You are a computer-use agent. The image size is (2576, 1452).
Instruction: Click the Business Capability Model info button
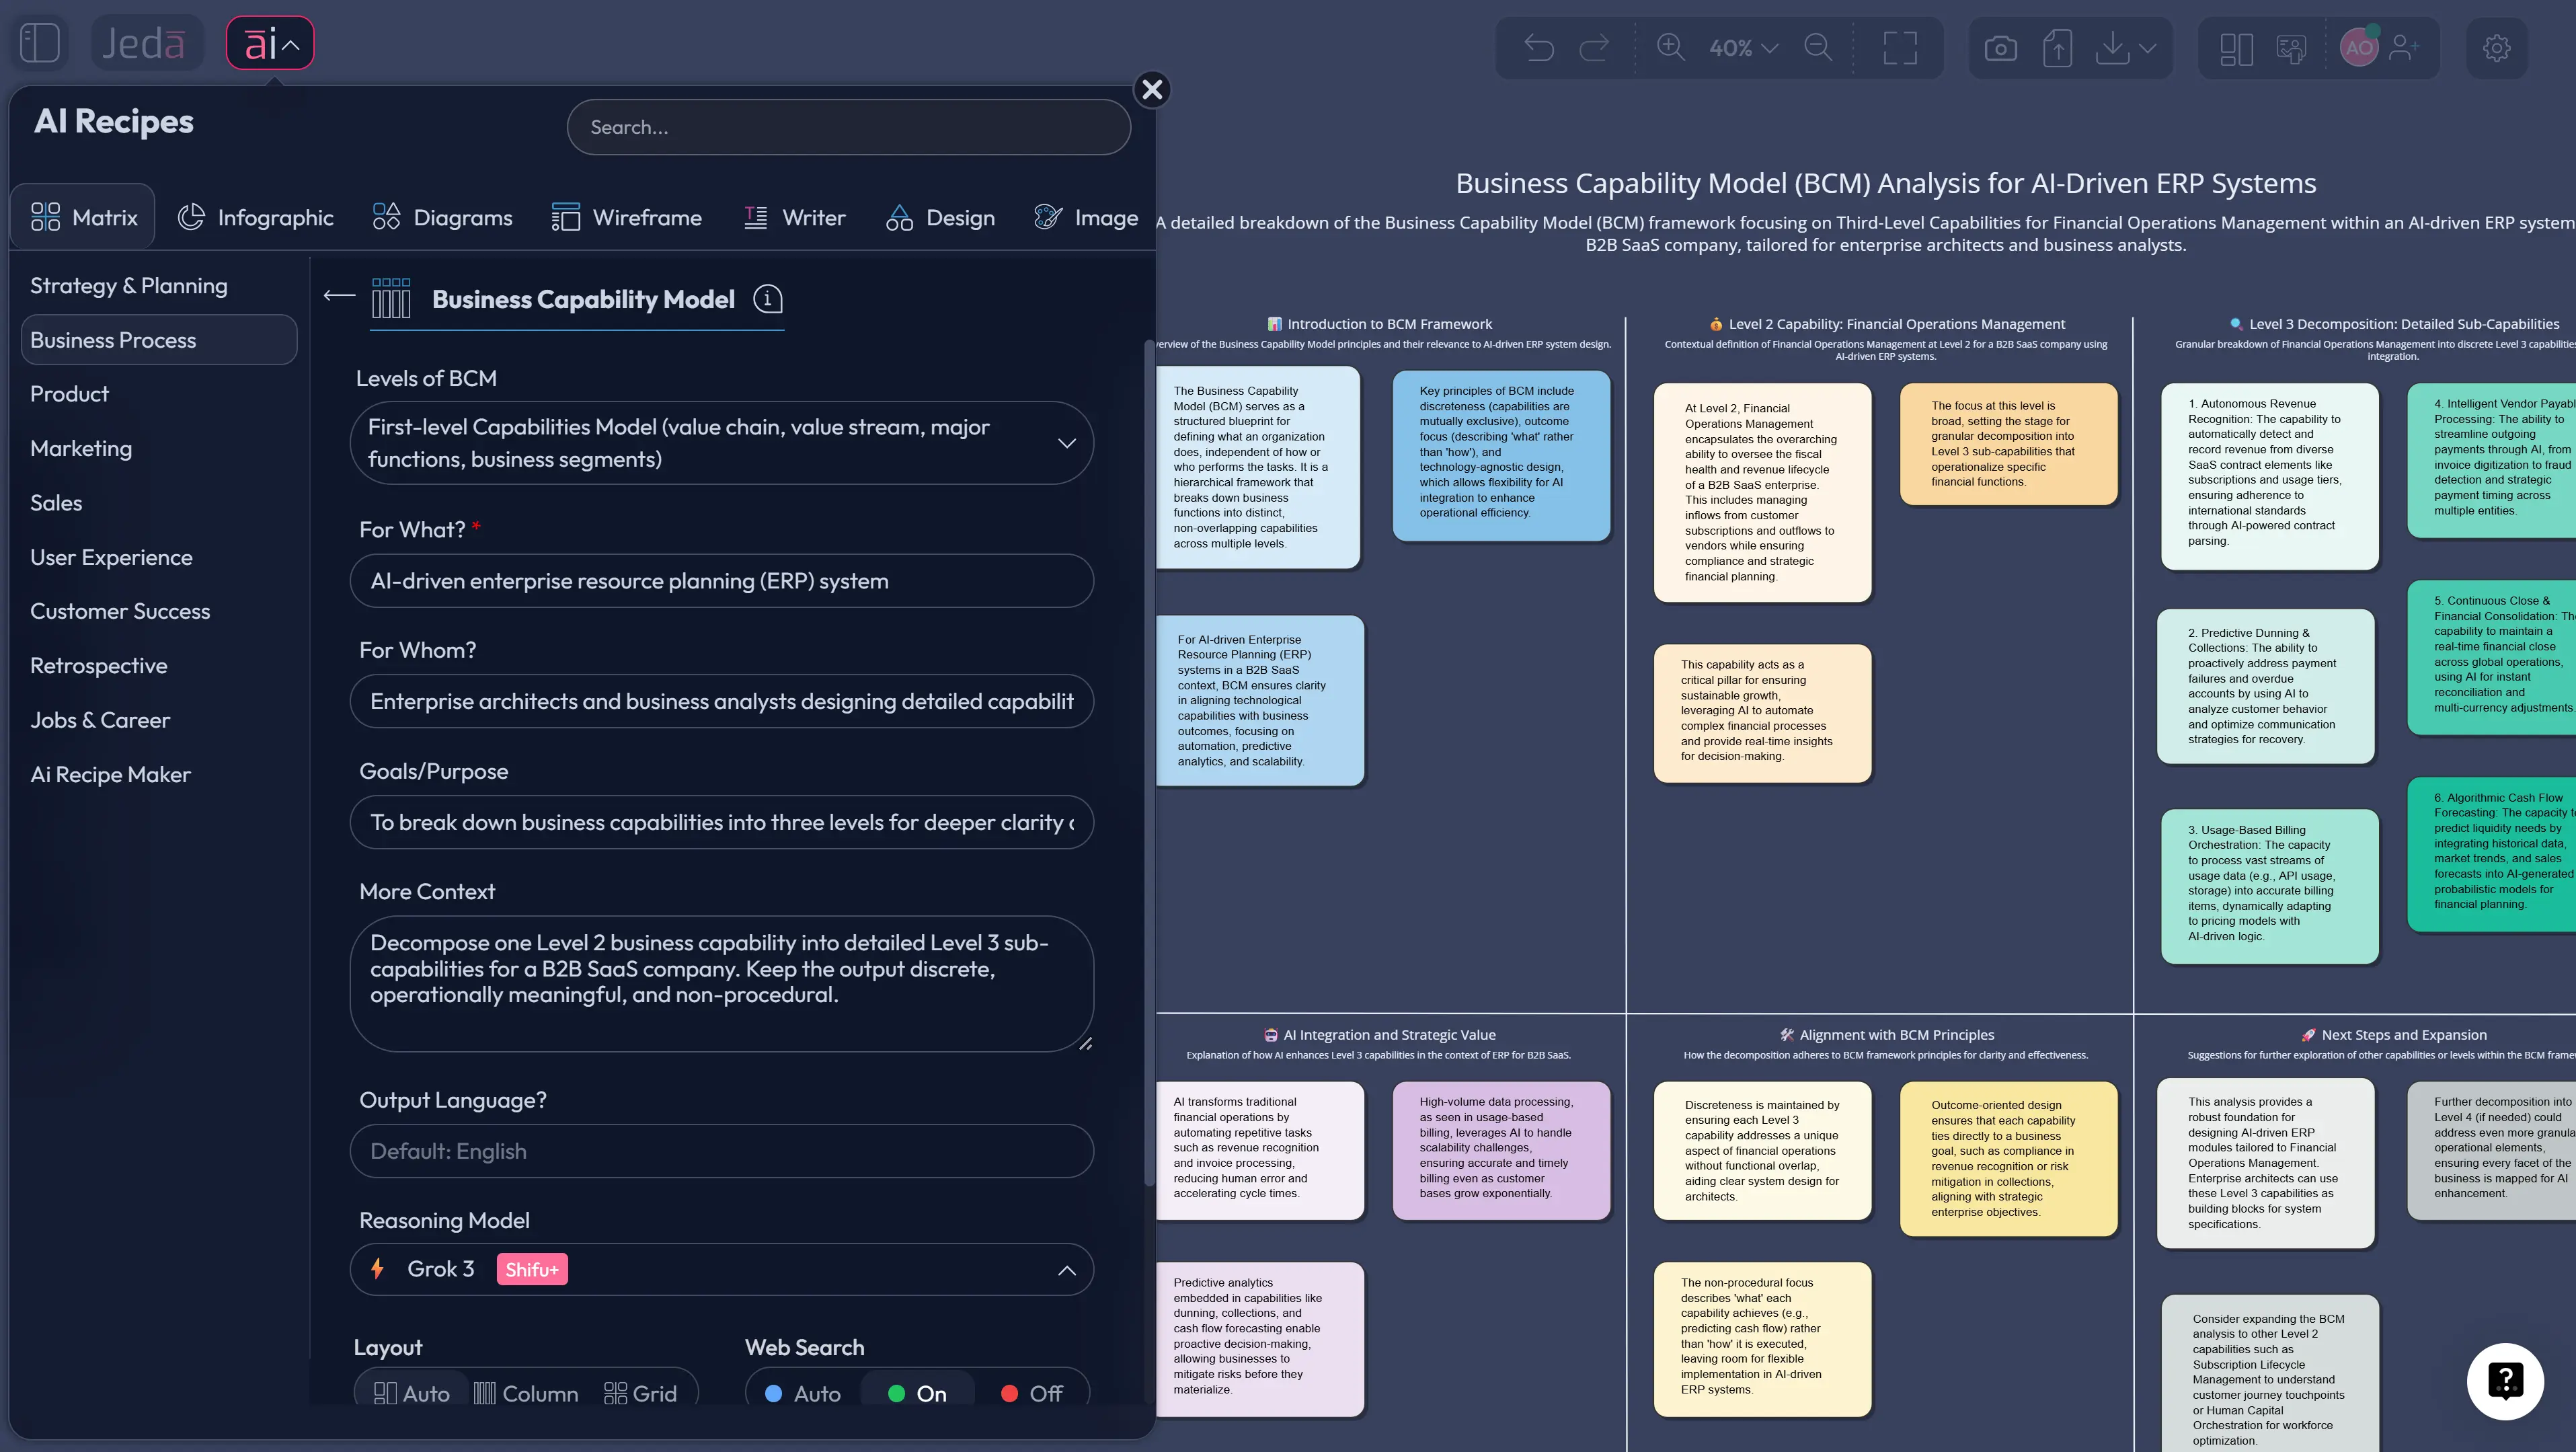[x=767, y=299]
